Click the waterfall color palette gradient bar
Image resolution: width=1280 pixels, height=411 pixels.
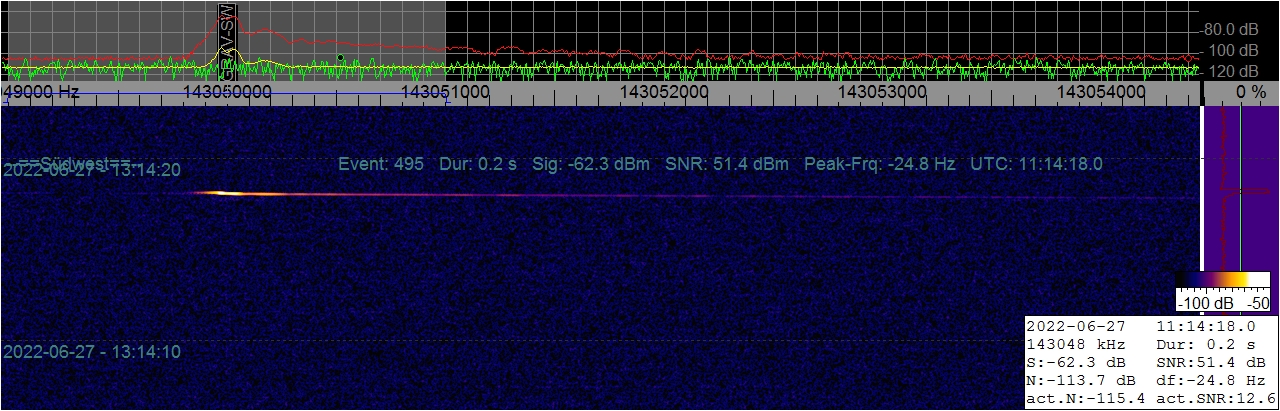(x=1222, y=280)
